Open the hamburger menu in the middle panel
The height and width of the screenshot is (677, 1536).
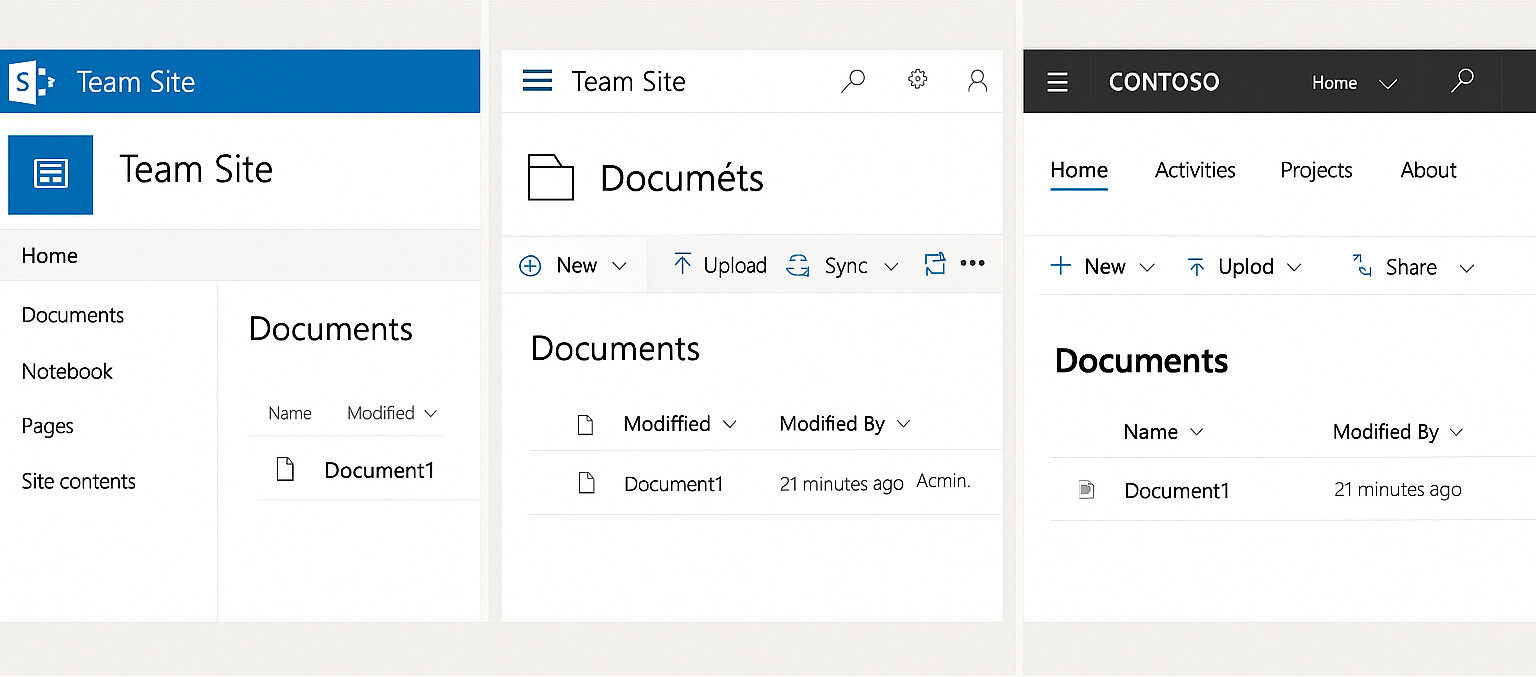tap(537, 81)
